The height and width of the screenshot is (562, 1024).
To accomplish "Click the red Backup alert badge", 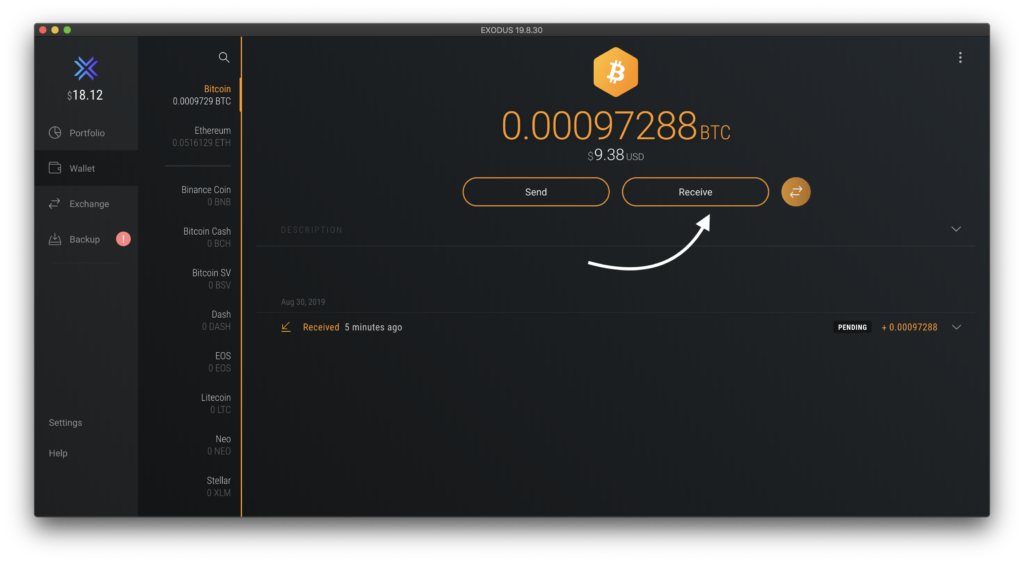I will tap(123, 239).
